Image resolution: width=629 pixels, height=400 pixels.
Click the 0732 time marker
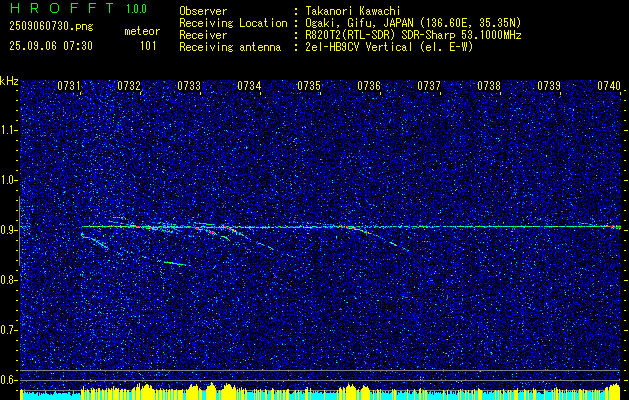coord(129,85)
